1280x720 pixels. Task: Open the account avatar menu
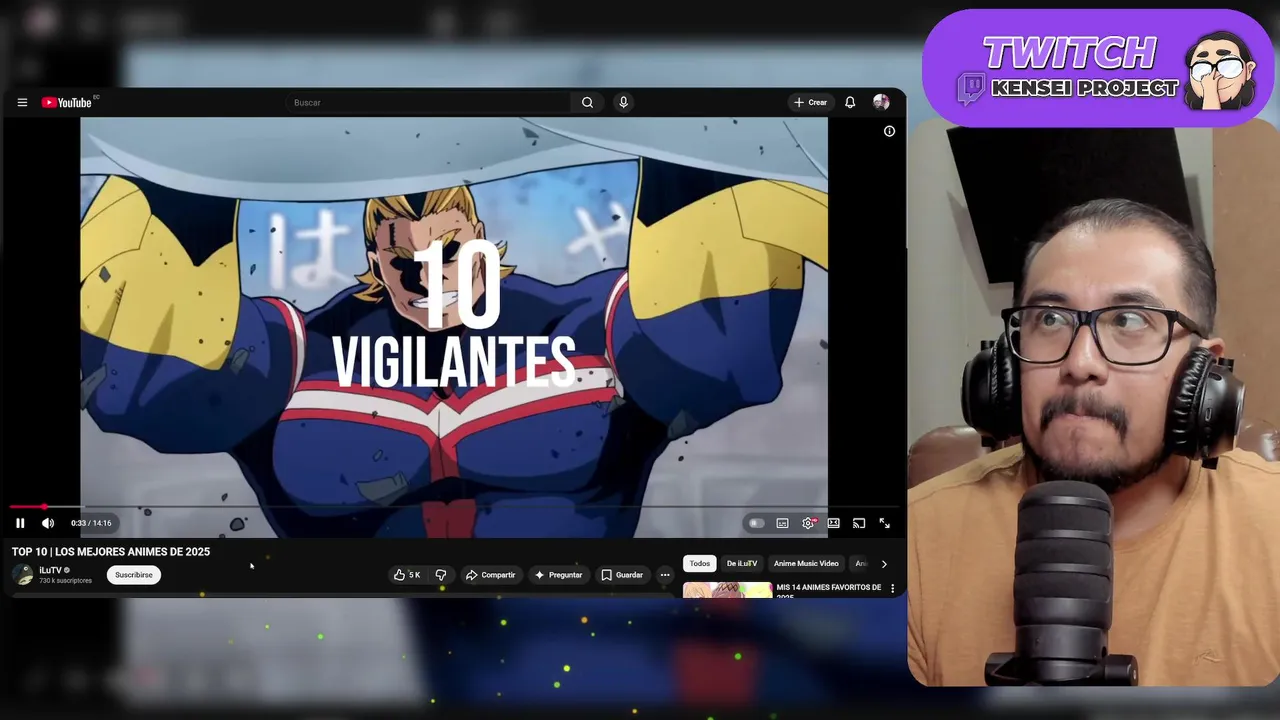tap(881, 102)
